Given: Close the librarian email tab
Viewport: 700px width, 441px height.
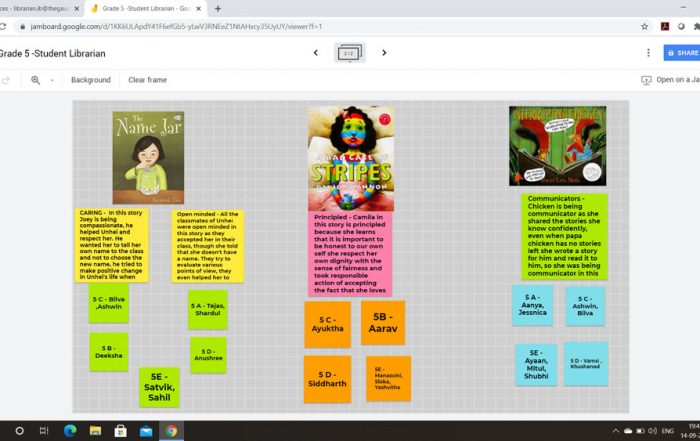Looking at the screenshot, I should 76,8.
